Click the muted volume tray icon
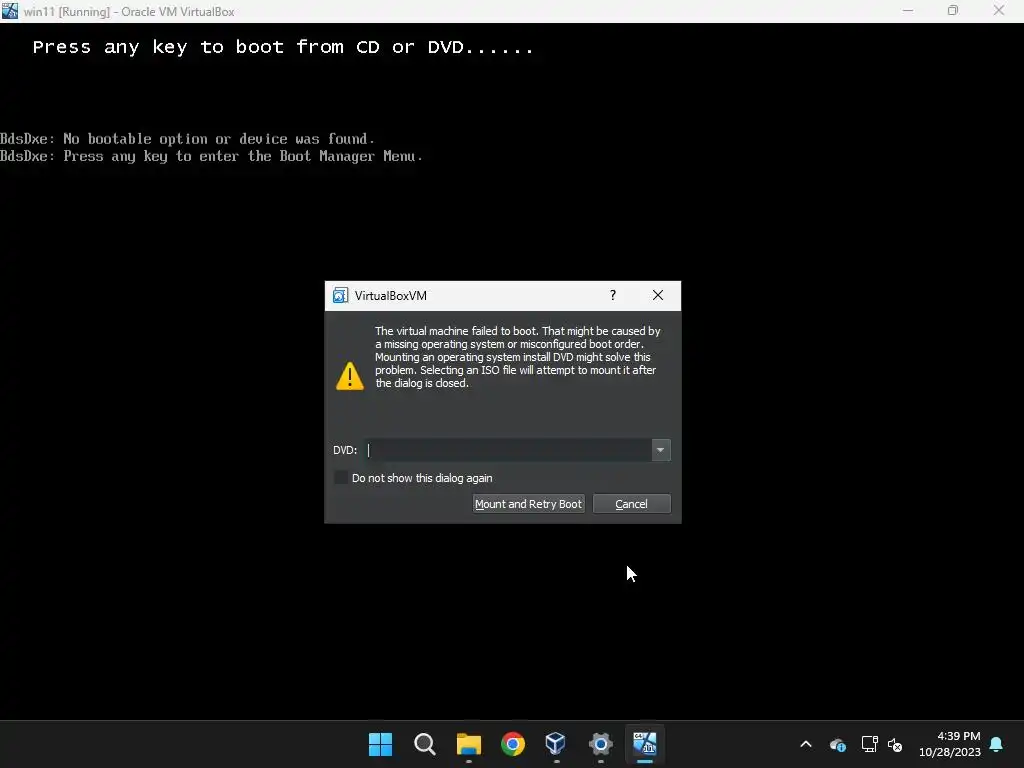The width and height of the screenshot is (1024, 768). (895, 744)
